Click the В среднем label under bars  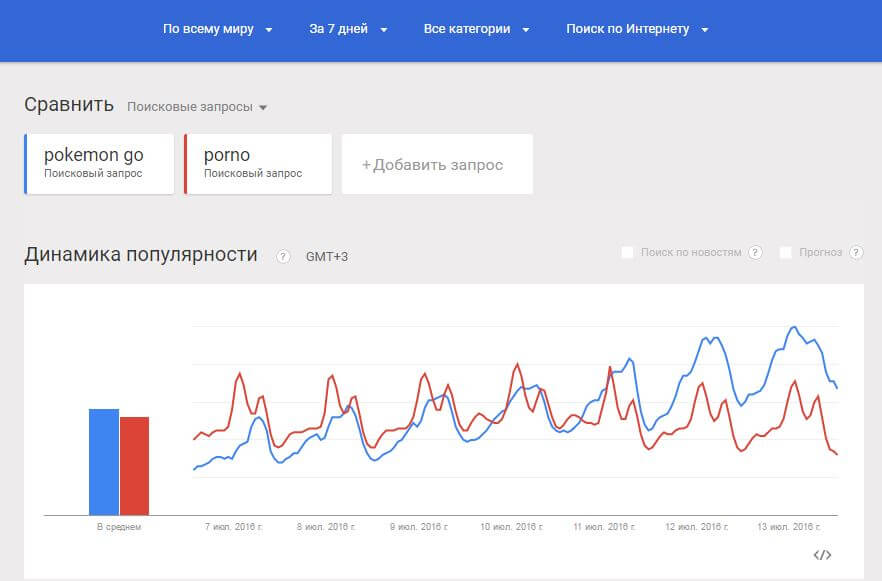119,526
